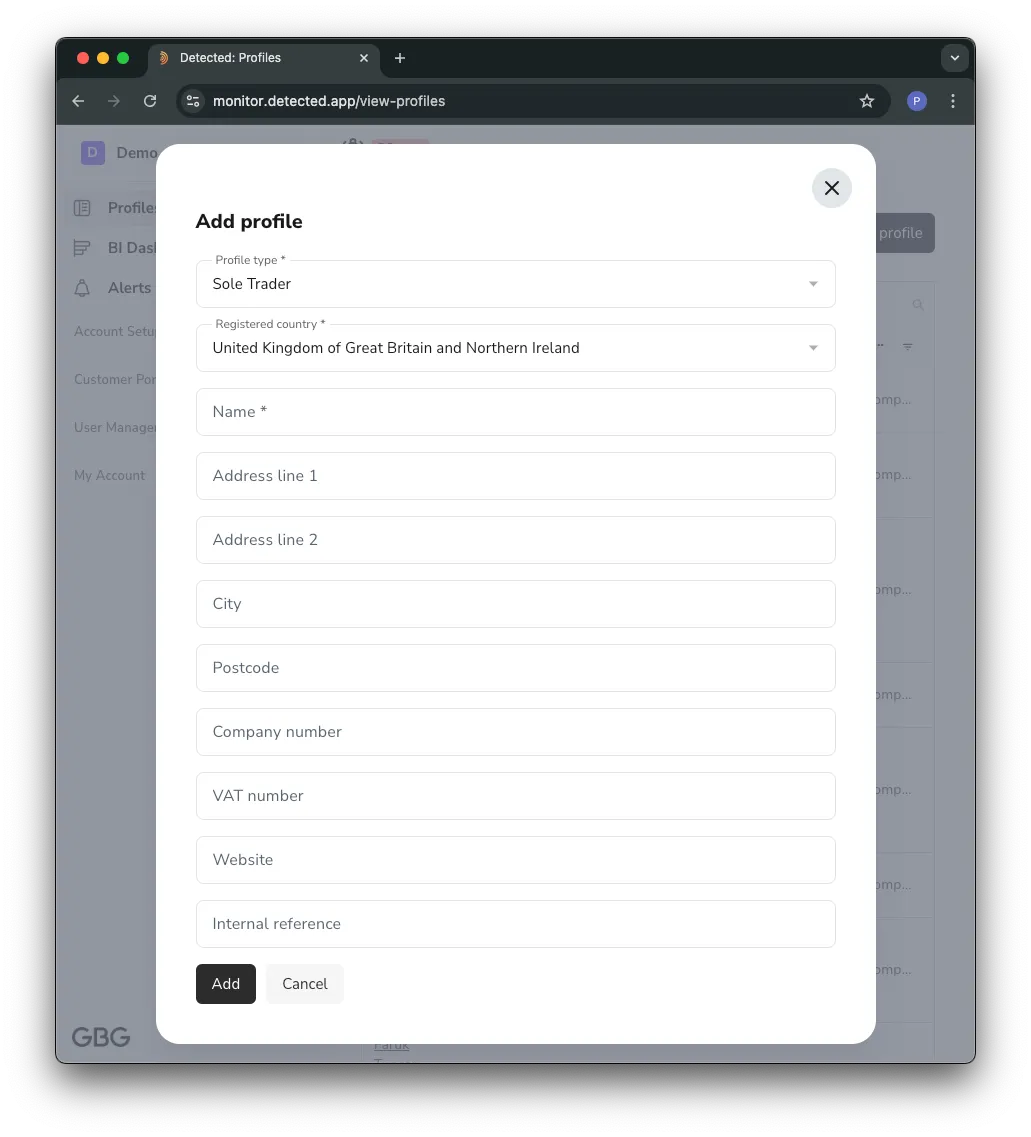Open Customer Portal in sidebar
Screen dimensions: 1031x1137
[x=115, y=379]
